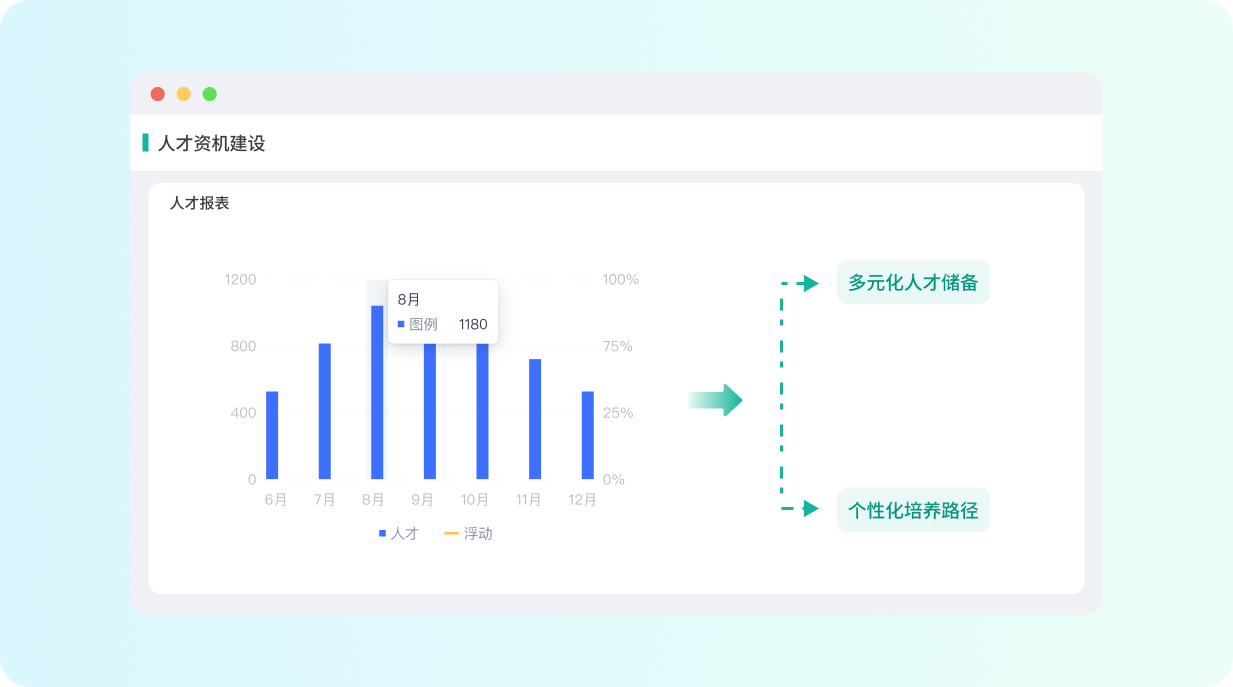This screenshot has width=1233, height=687.
Task: Click the 7月 bar in the chart
Action: click(325, 411)
